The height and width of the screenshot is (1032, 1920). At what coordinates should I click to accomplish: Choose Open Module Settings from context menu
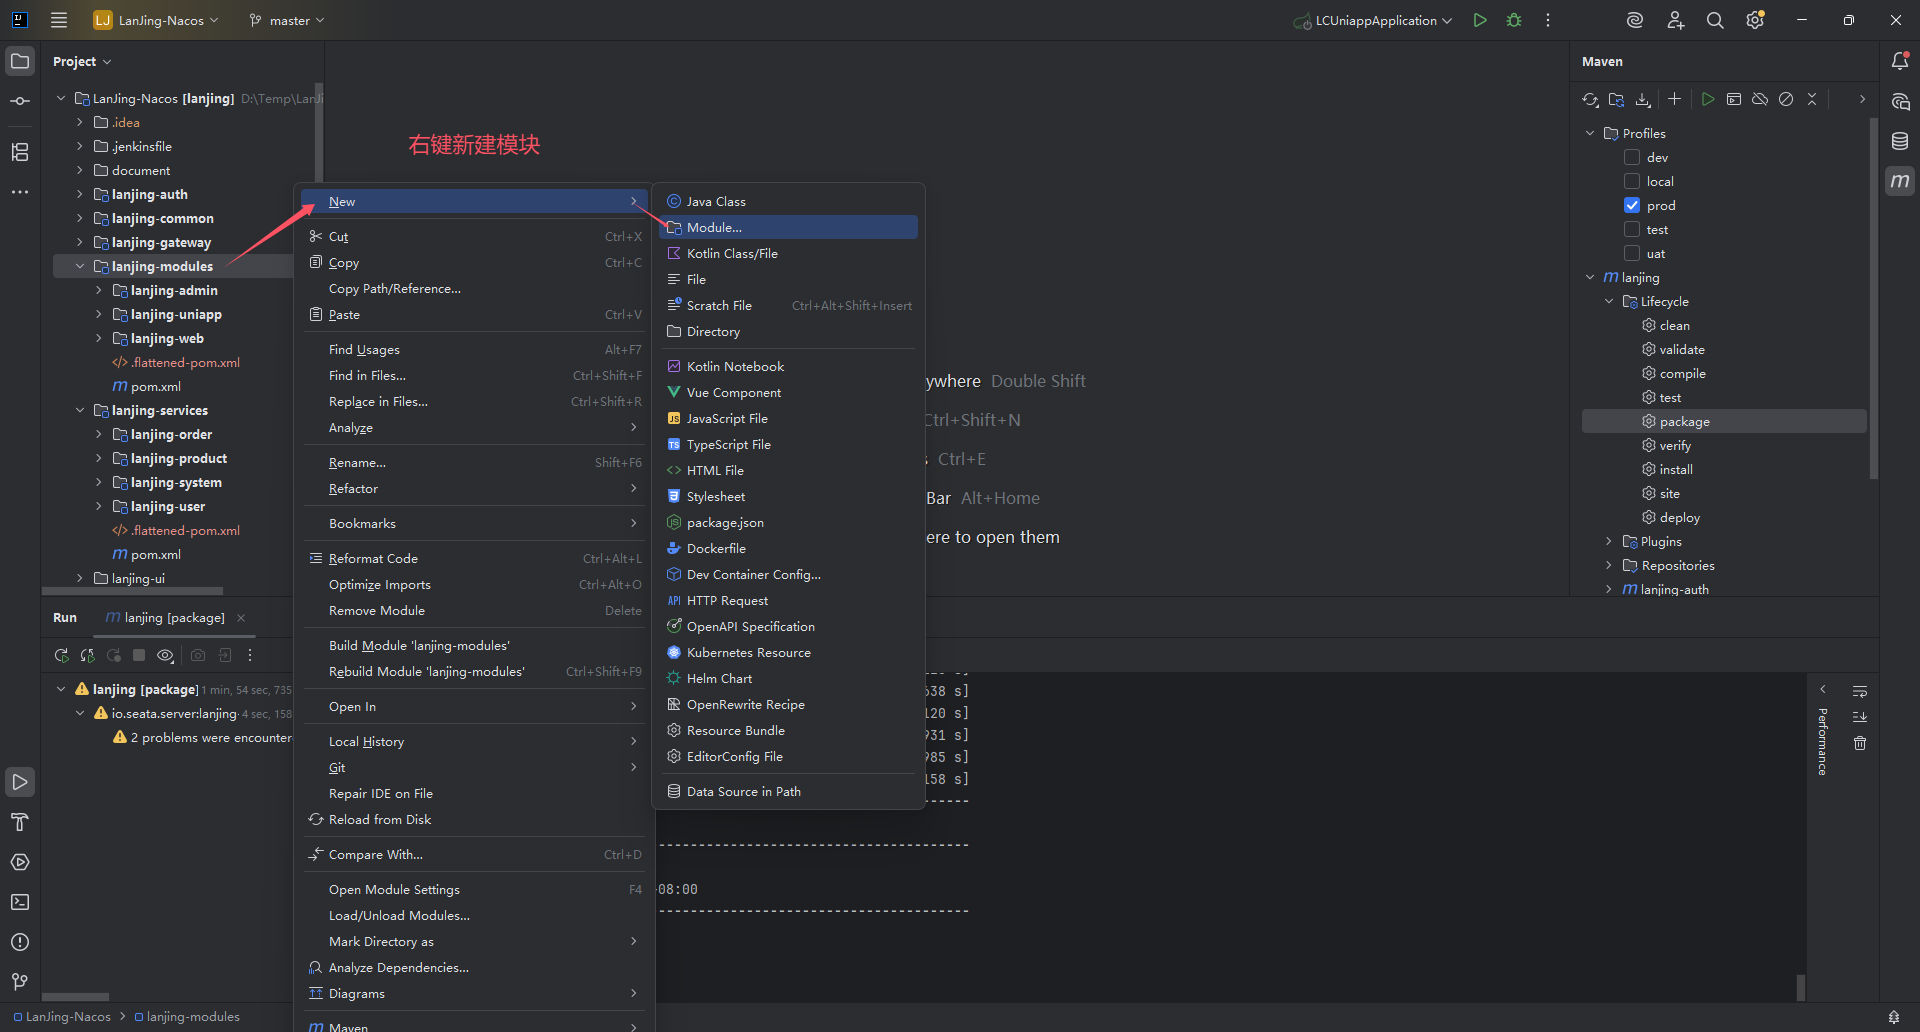[x=474, y=889]
